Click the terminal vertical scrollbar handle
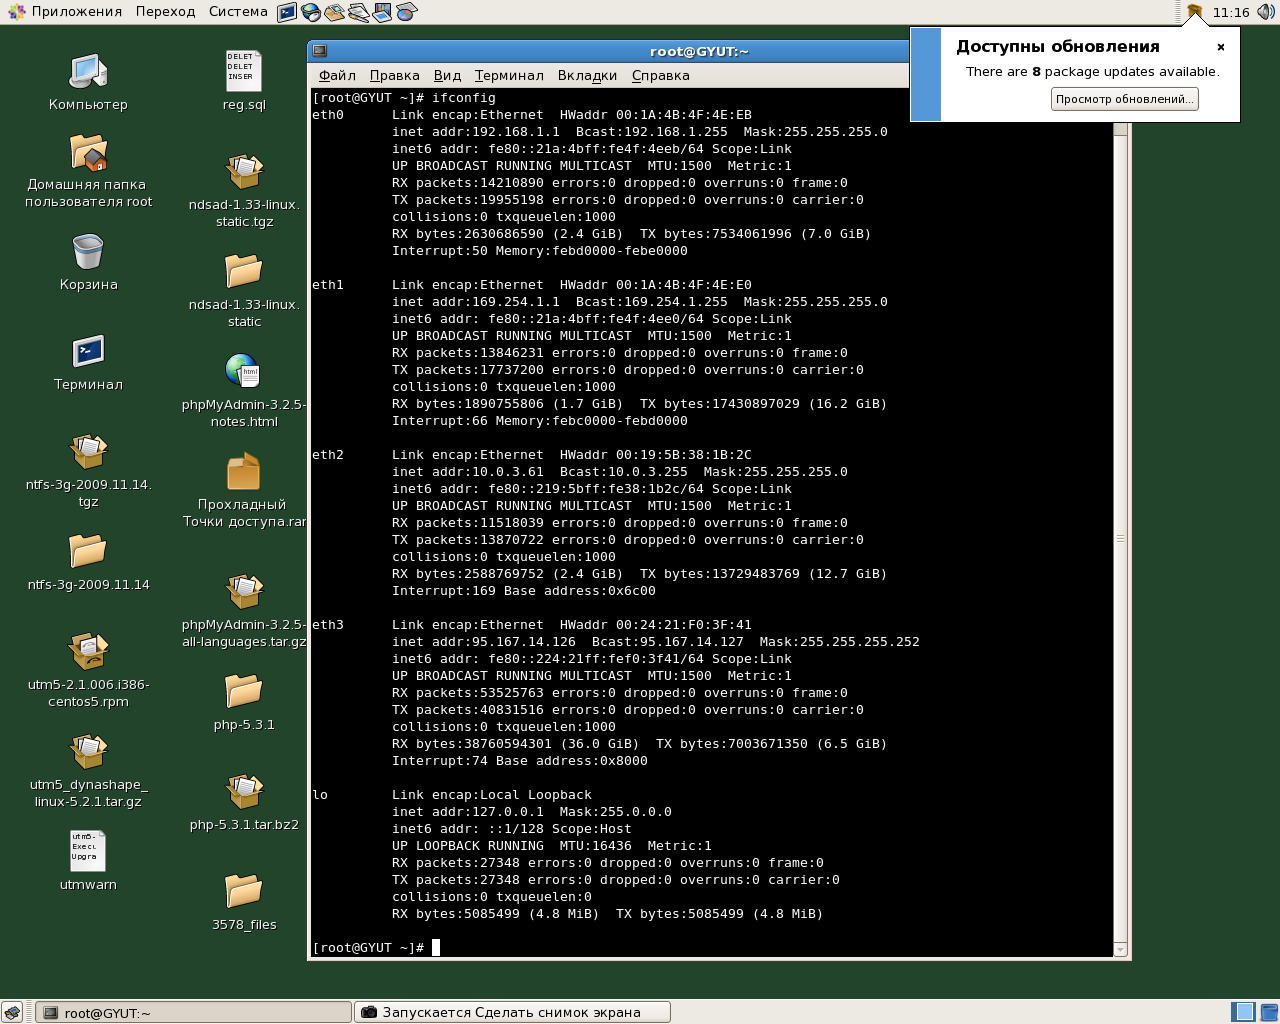 pos(1120,538)
